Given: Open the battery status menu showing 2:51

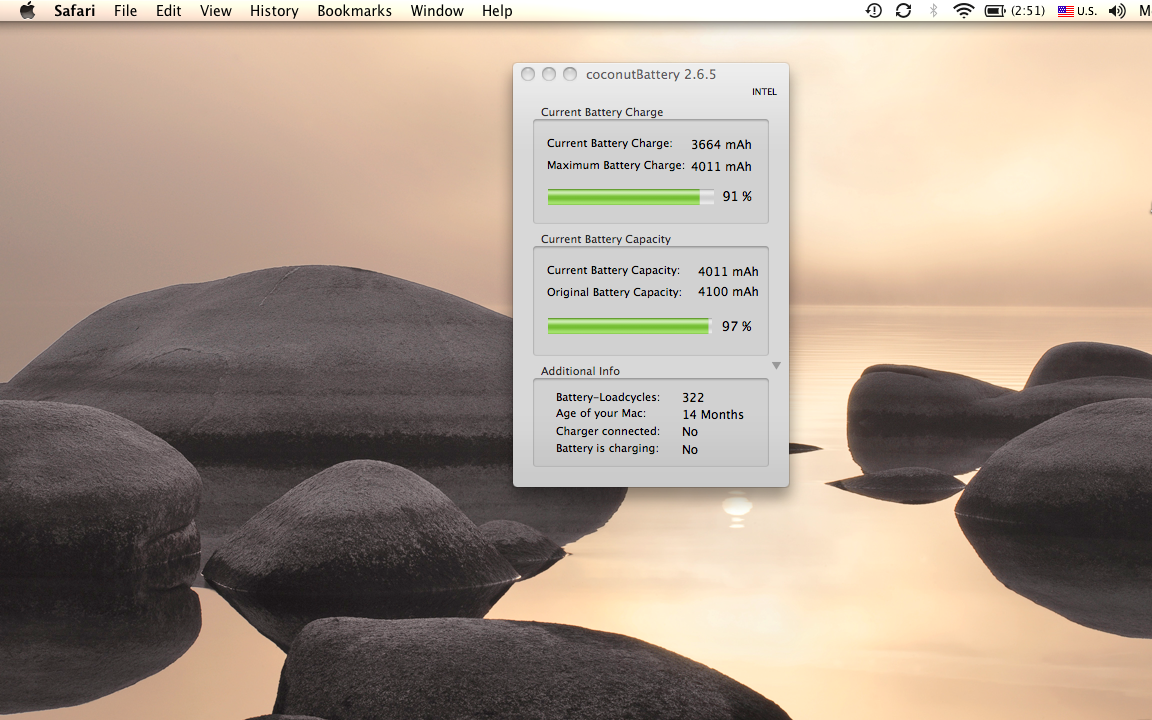Looking at the screenshot, I should (x=1015, y=10).
